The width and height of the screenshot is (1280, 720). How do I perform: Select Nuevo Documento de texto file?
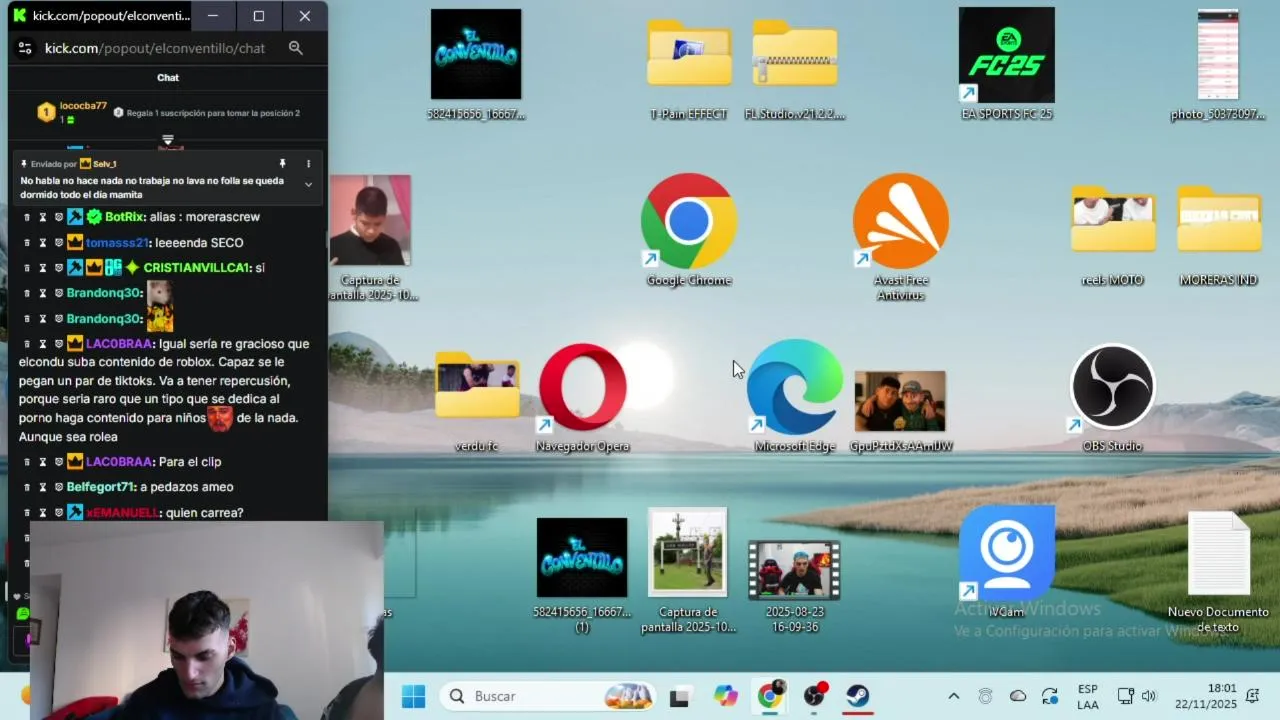[x=1218, y=572]
